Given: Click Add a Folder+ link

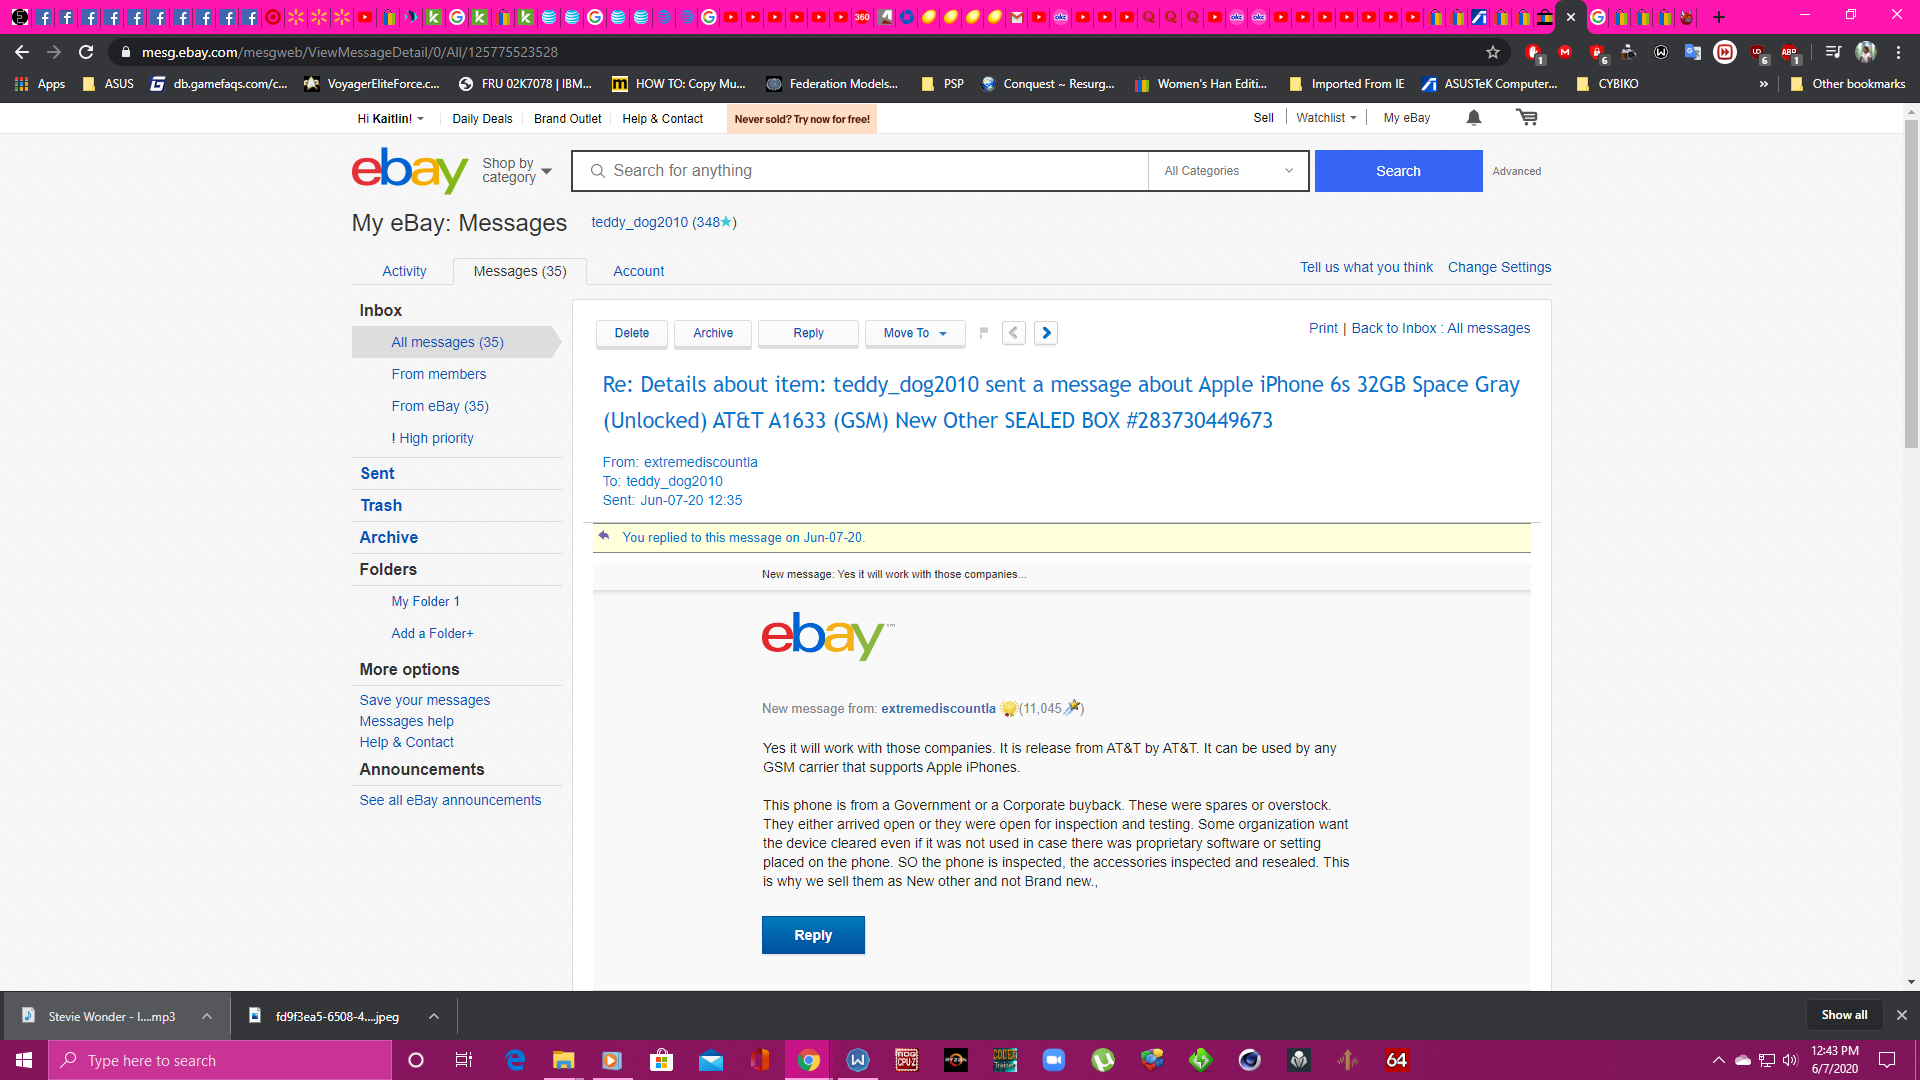Looking at the screenshot, I should pyautogui.click(x=433, y=633).
